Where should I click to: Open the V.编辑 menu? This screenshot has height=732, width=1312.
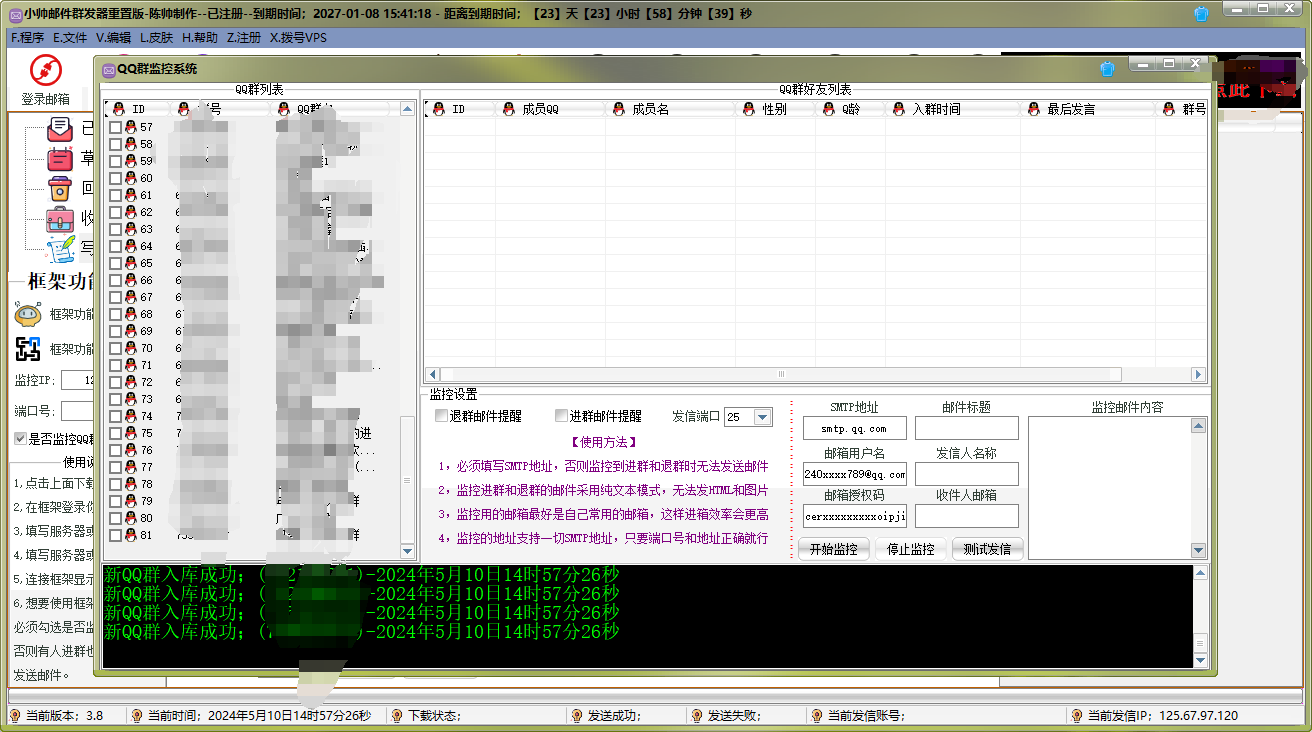click(113, 38)
